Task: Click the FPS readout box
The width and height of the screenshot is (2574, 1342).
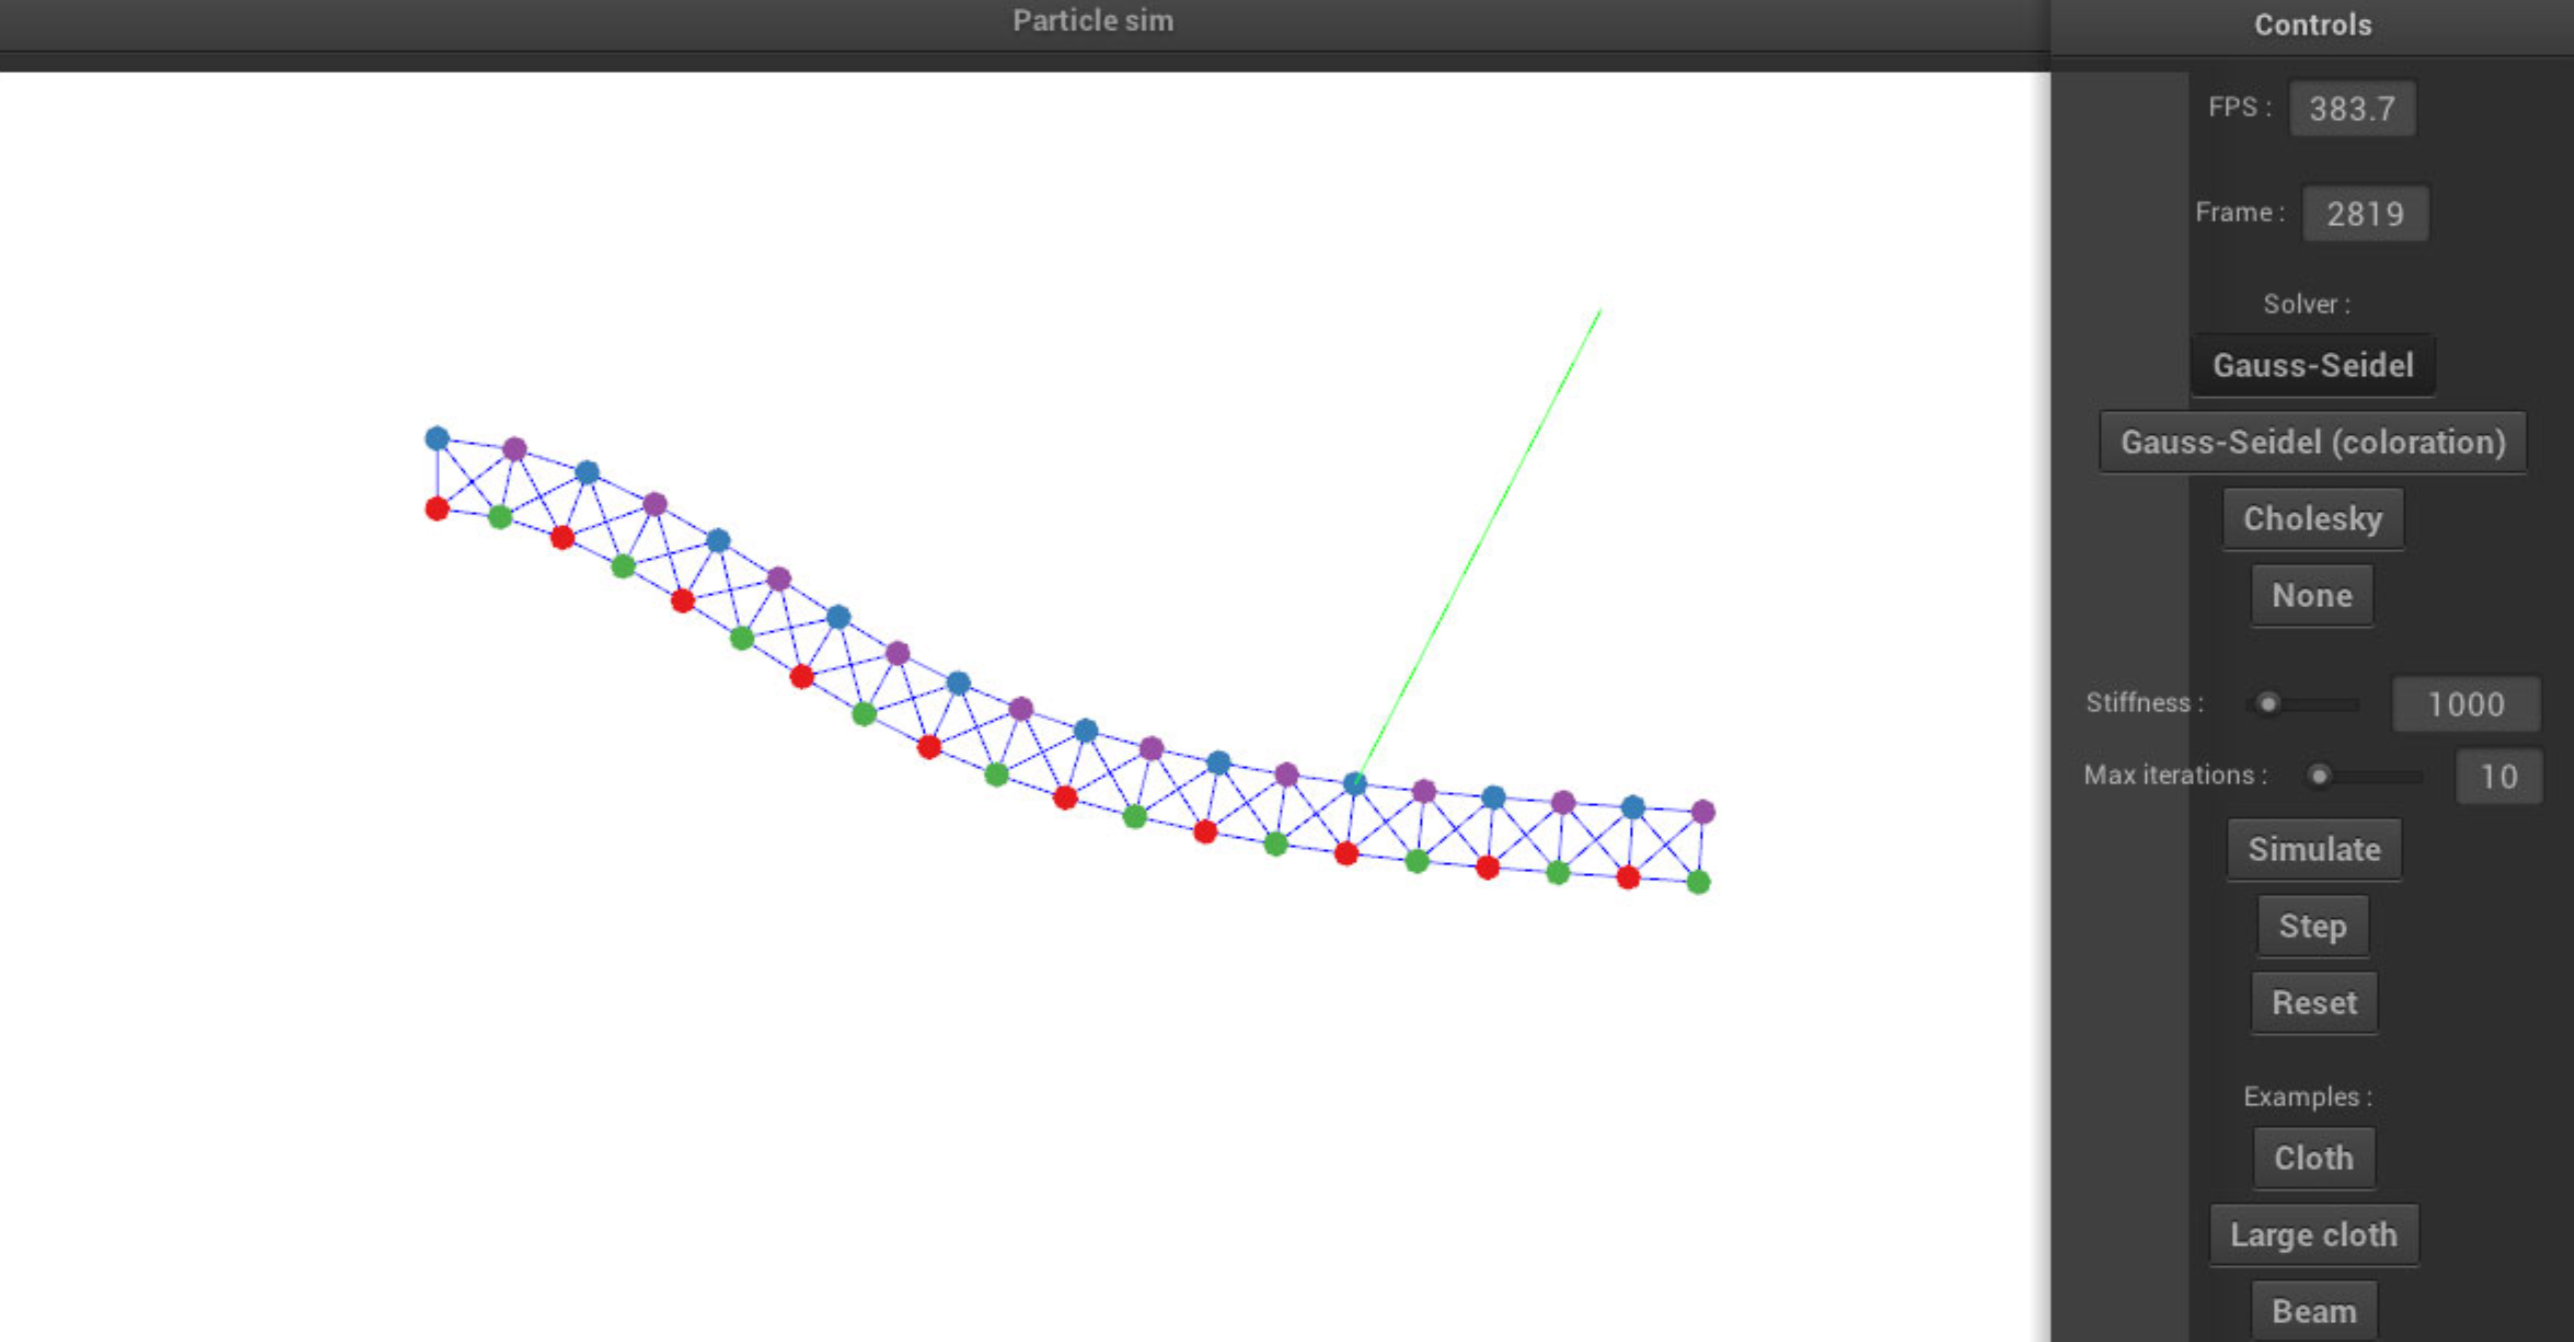Action: pyautogui.click(x=2352, y=108)
